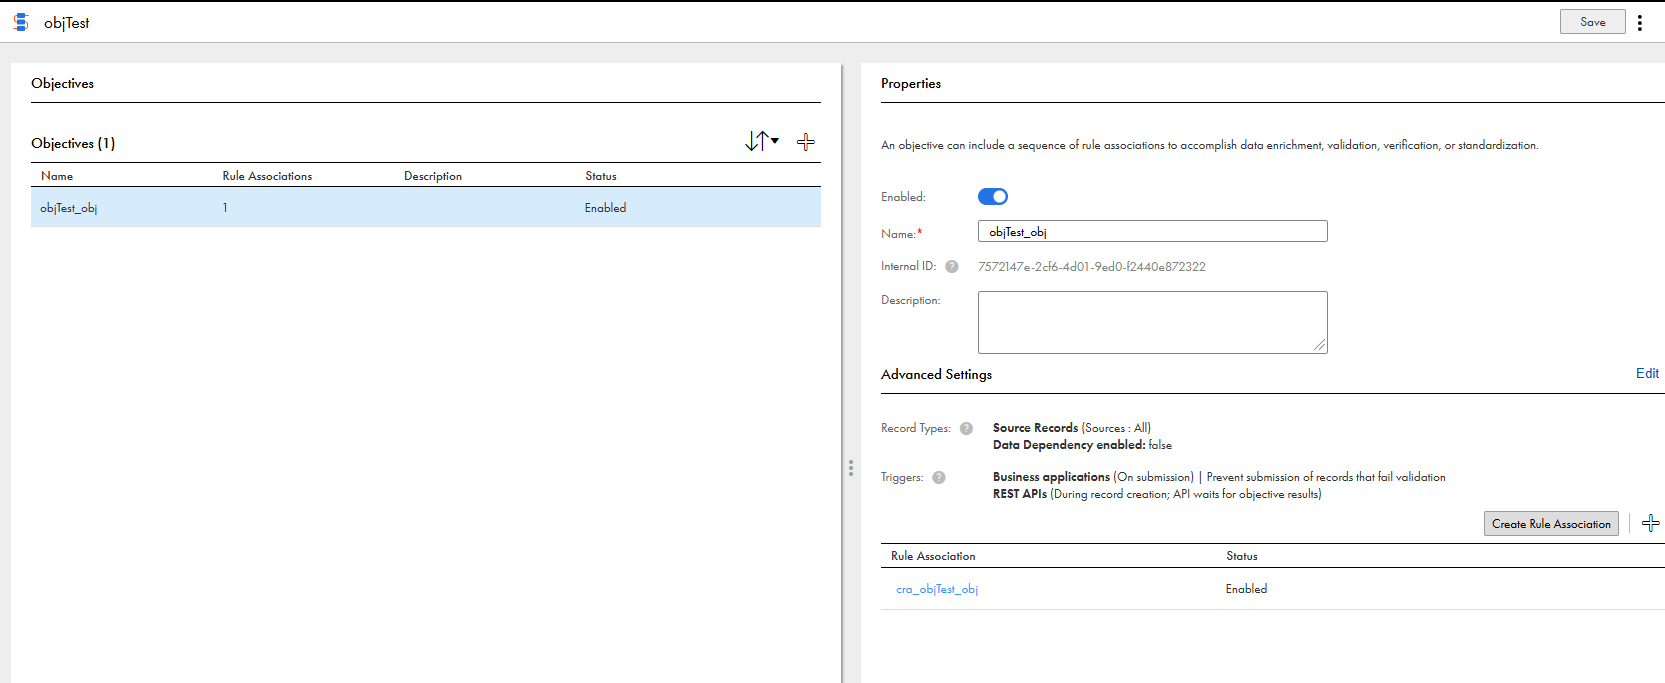Click the objTest application logo icon

tap(21, 22)
